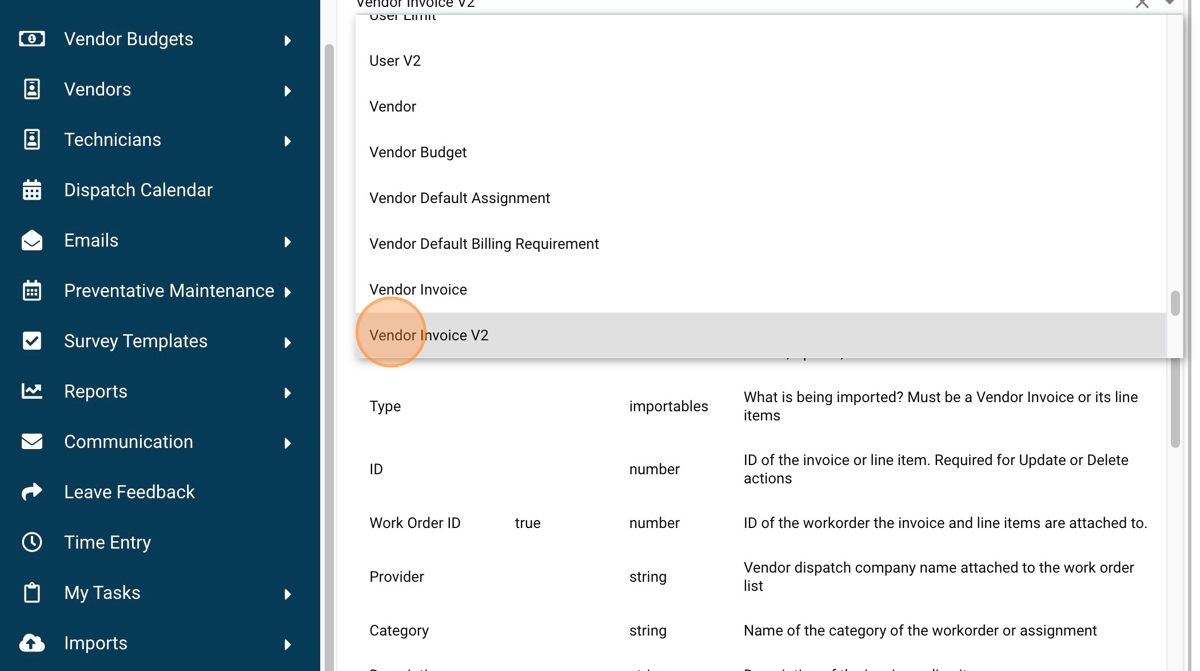The image size is (1200, 671).
Task: Click the Vendor Budgets money icon
Action: (32, 39)
